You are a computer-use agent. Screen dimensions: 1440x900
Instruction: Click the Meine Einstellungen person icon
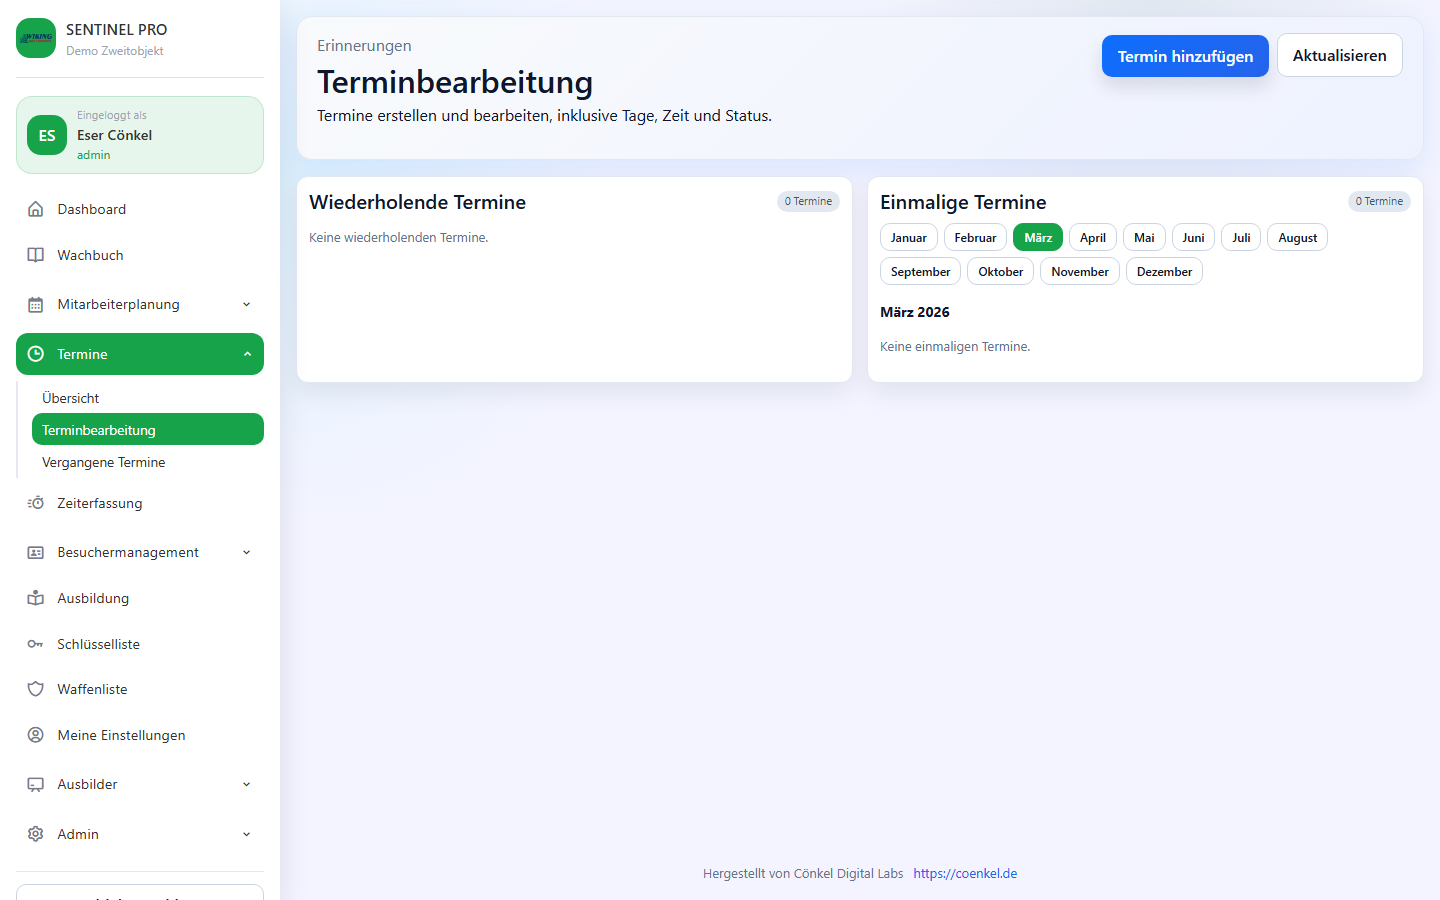[x=36, y=735]
